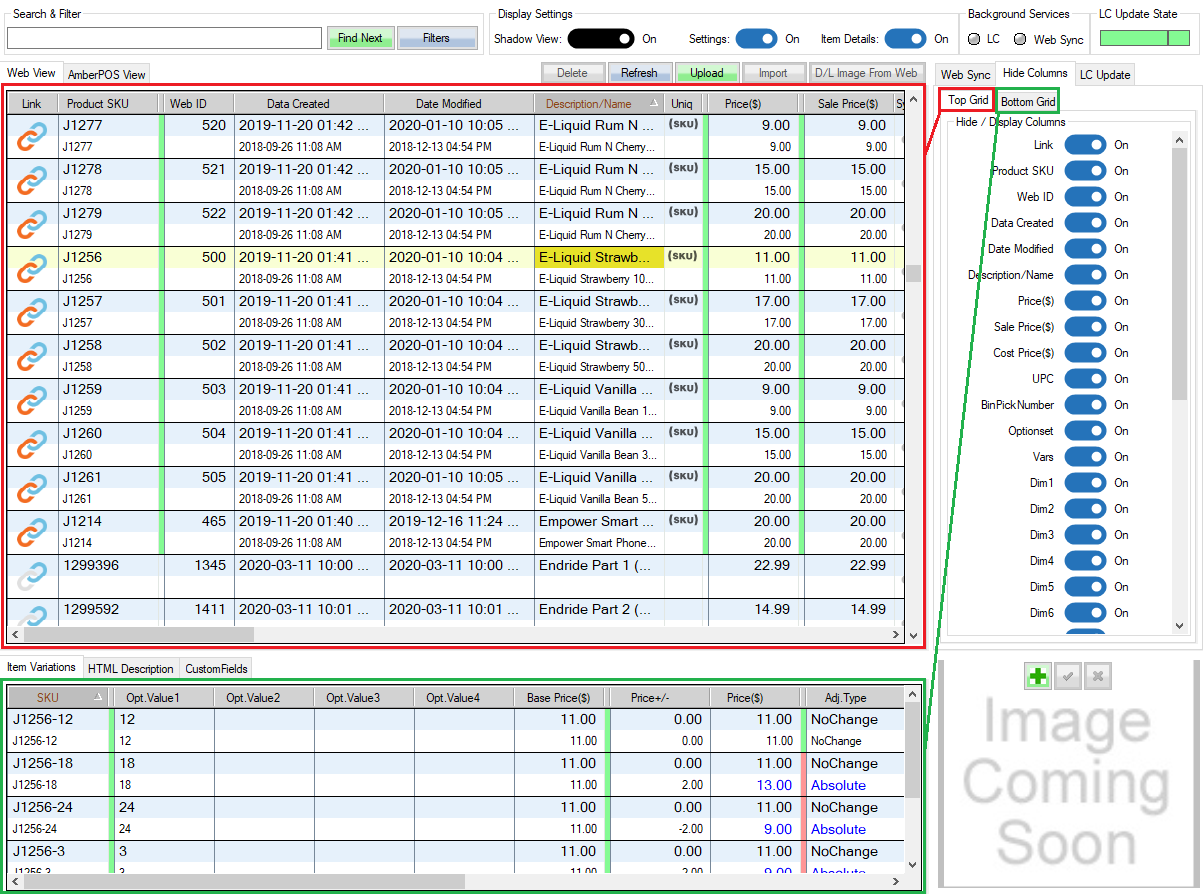Switch to the Web View tab
The image size is (1203, 894).
(x=31, y=73)
